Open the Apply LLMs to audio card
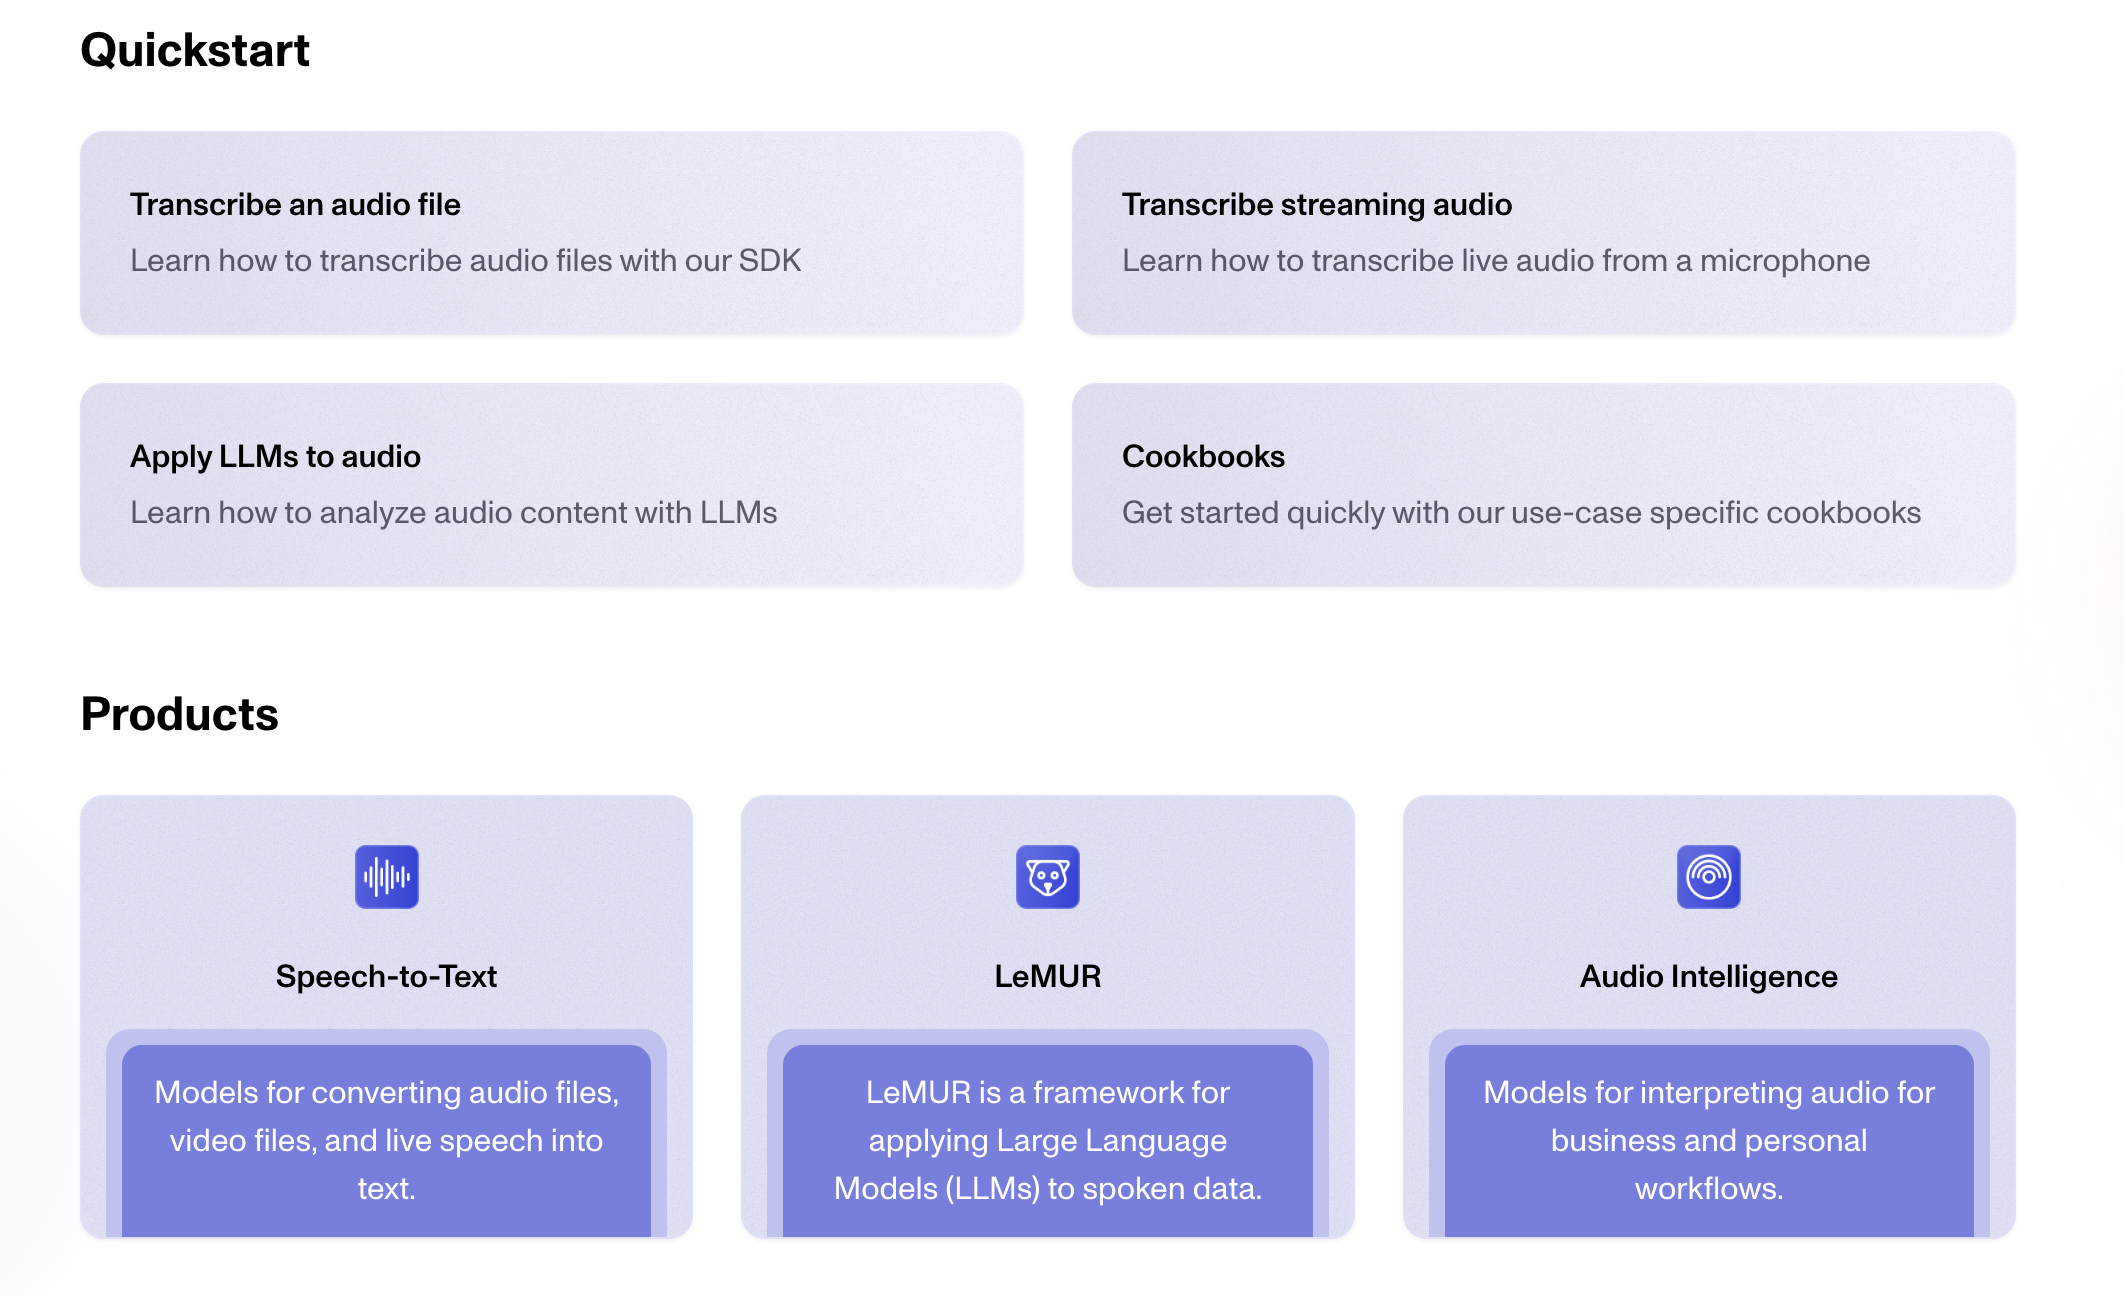 (x=552, y=484)
